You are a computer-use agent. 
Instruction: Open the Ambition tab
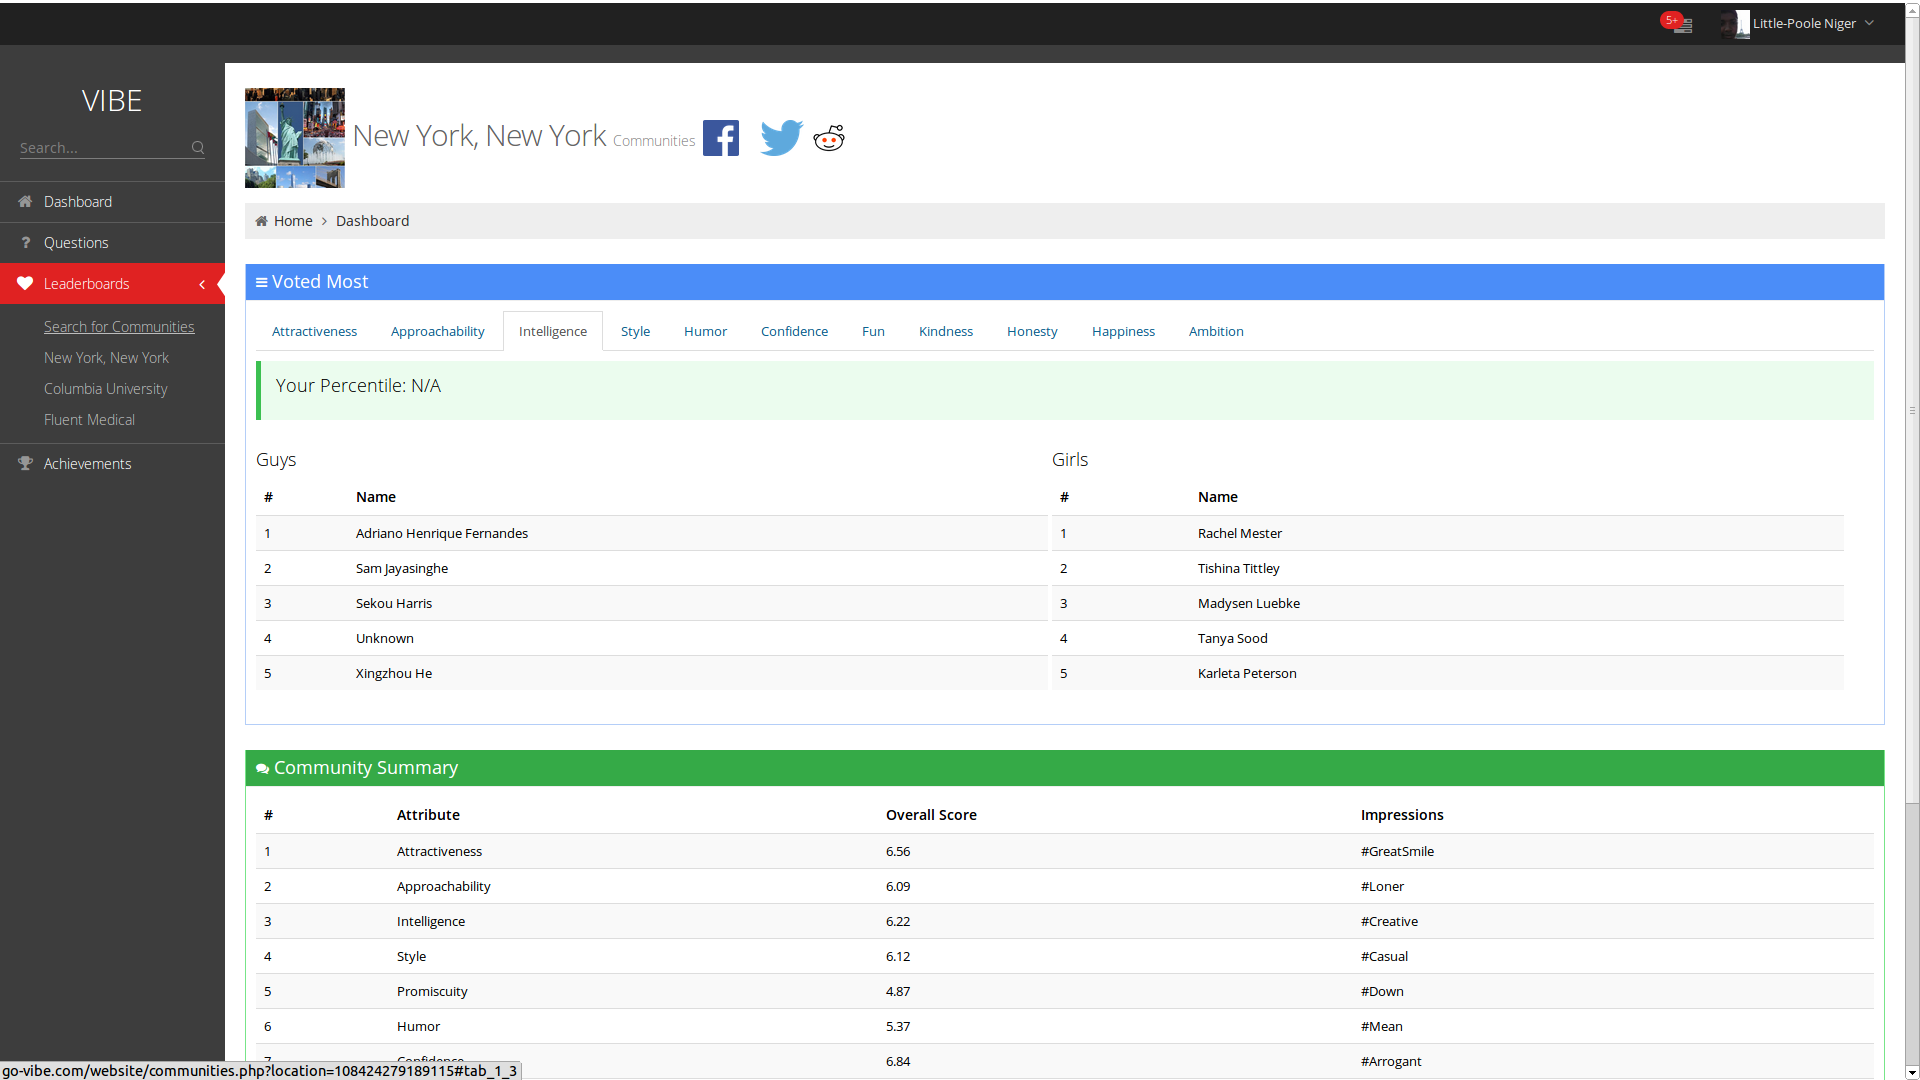pos(1215,331)
